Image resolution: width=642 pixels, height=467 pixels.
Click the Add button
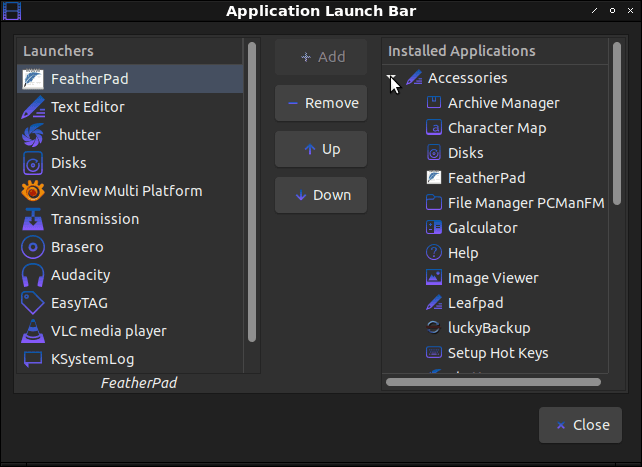click(321, 57)
